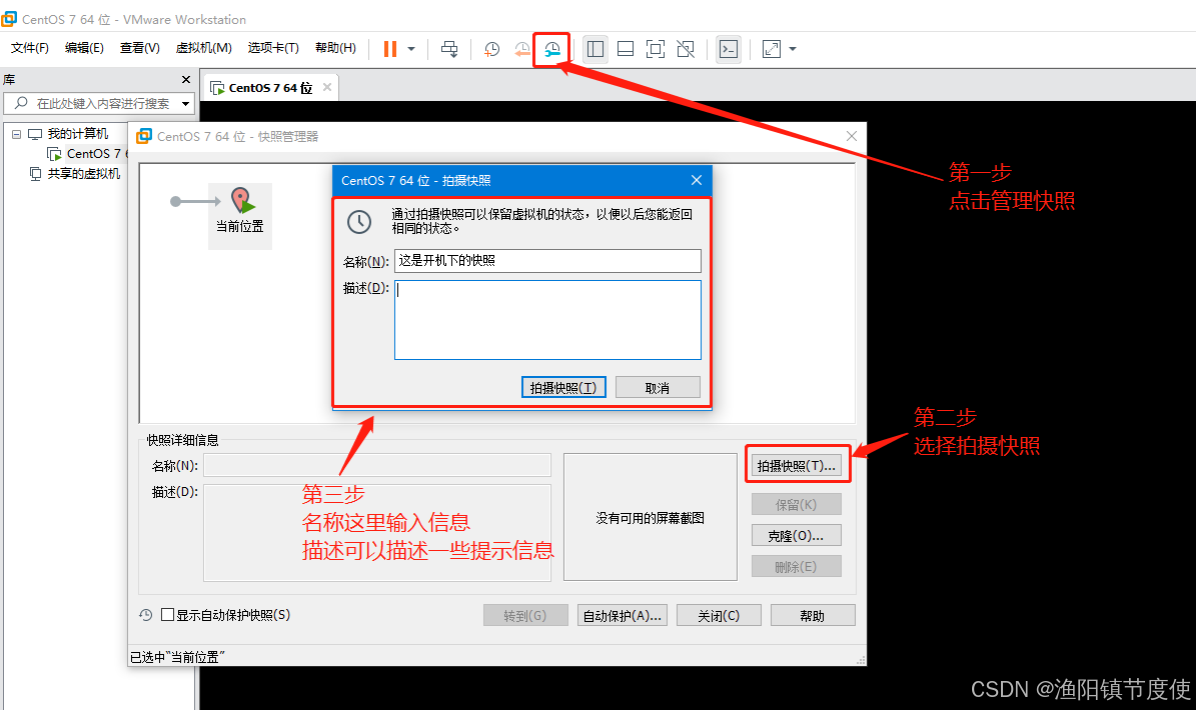Close the snapshot manager window with X

pos(852,137)
